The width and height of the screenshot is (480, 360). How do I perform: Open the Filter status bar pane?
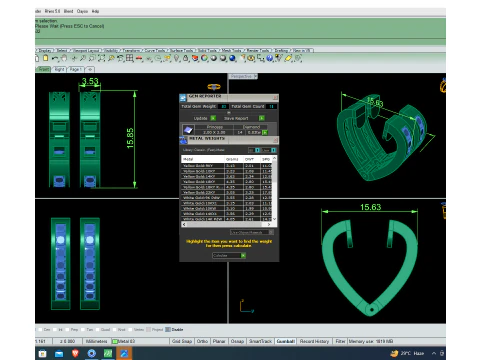tap(340, 341)
